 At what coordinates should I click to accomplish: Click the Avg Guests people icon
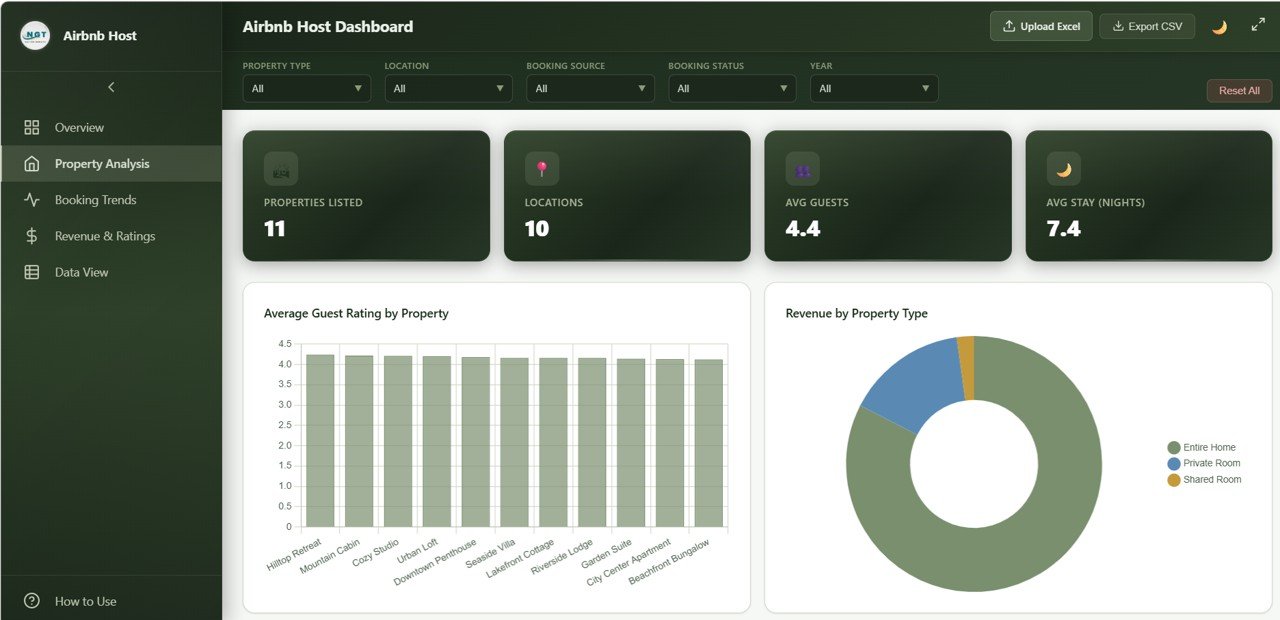pos(802,169)
